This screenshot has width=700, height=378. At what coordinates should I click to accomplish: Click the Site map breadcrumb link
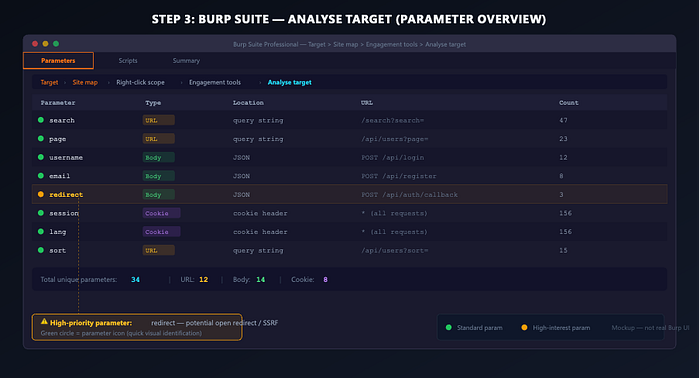coord(85,83)
